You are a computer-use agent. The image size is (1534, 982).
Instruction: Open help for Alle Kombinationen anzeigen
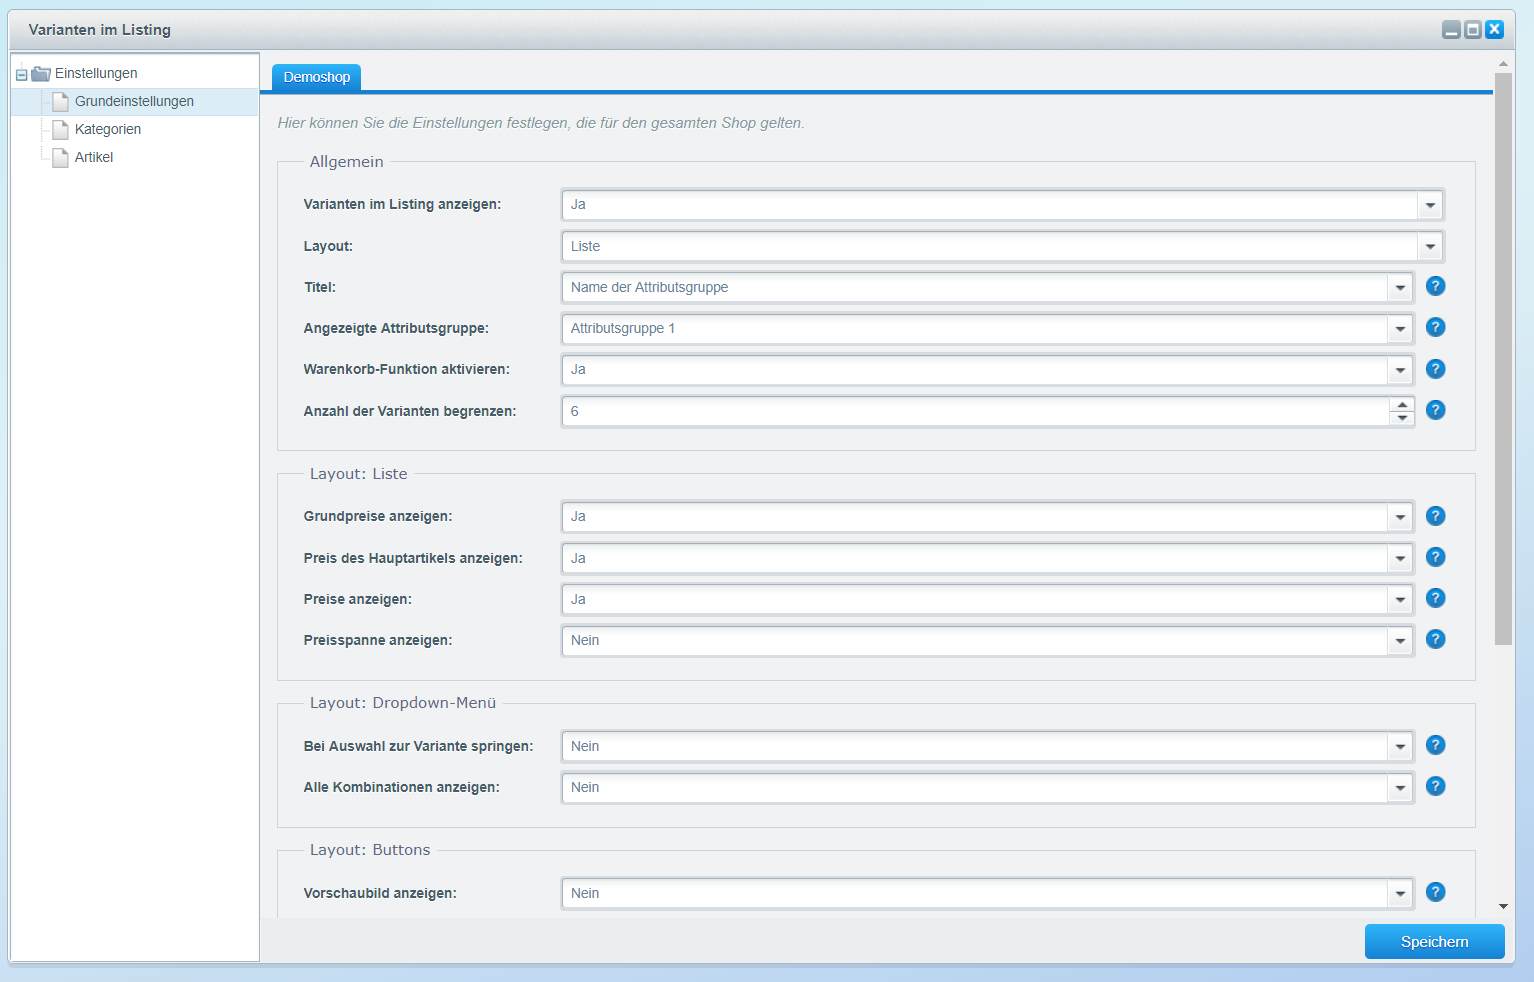pyautogui.click(x=1435, y=786)
